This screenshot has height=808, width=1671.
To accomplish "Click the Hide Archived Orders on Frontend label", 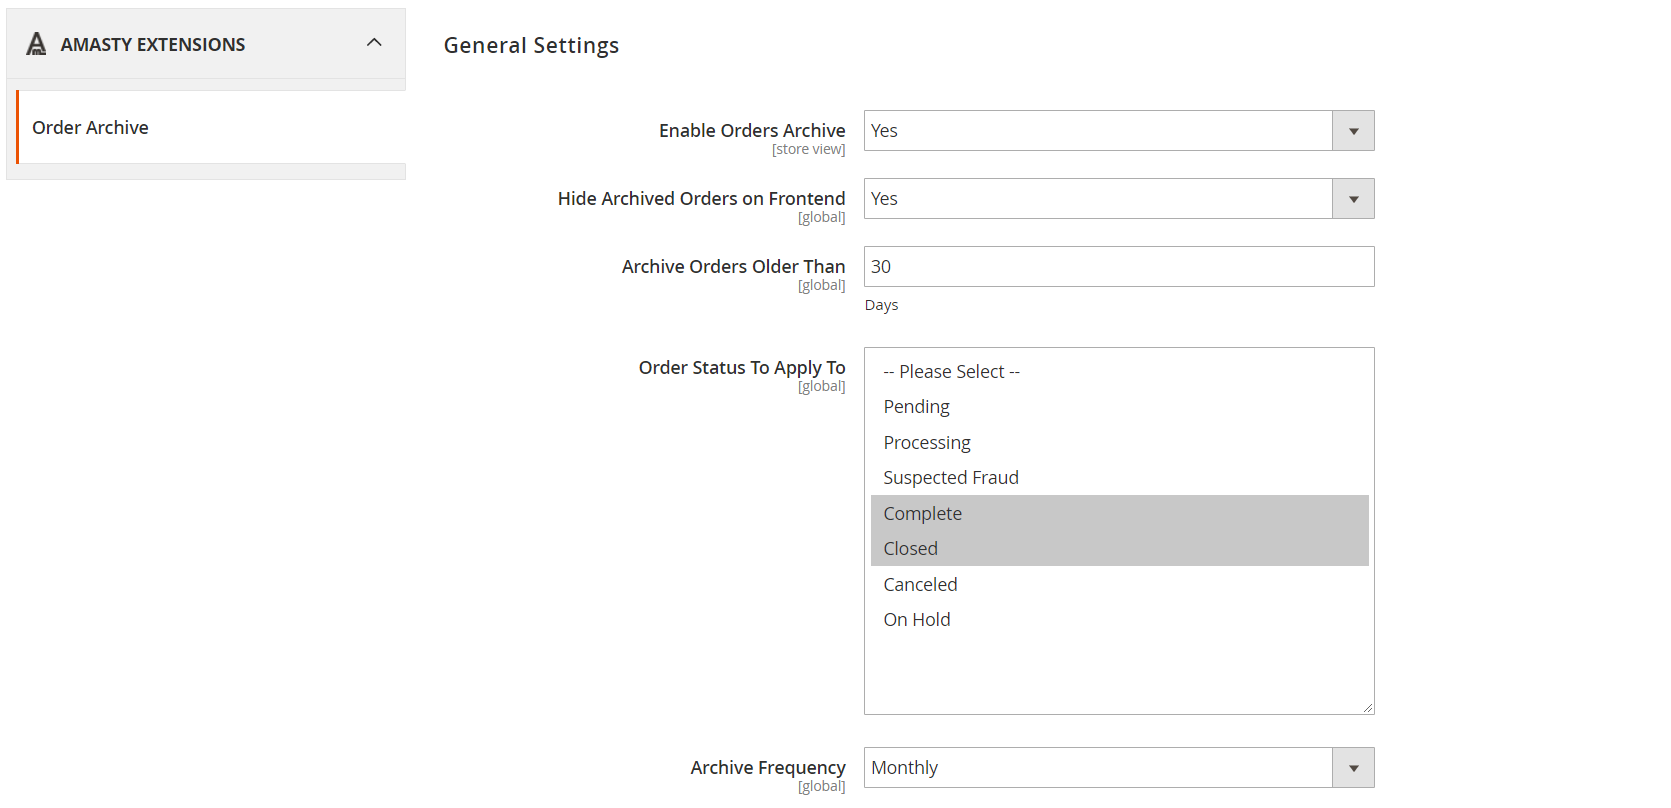I will pos(701,199).
